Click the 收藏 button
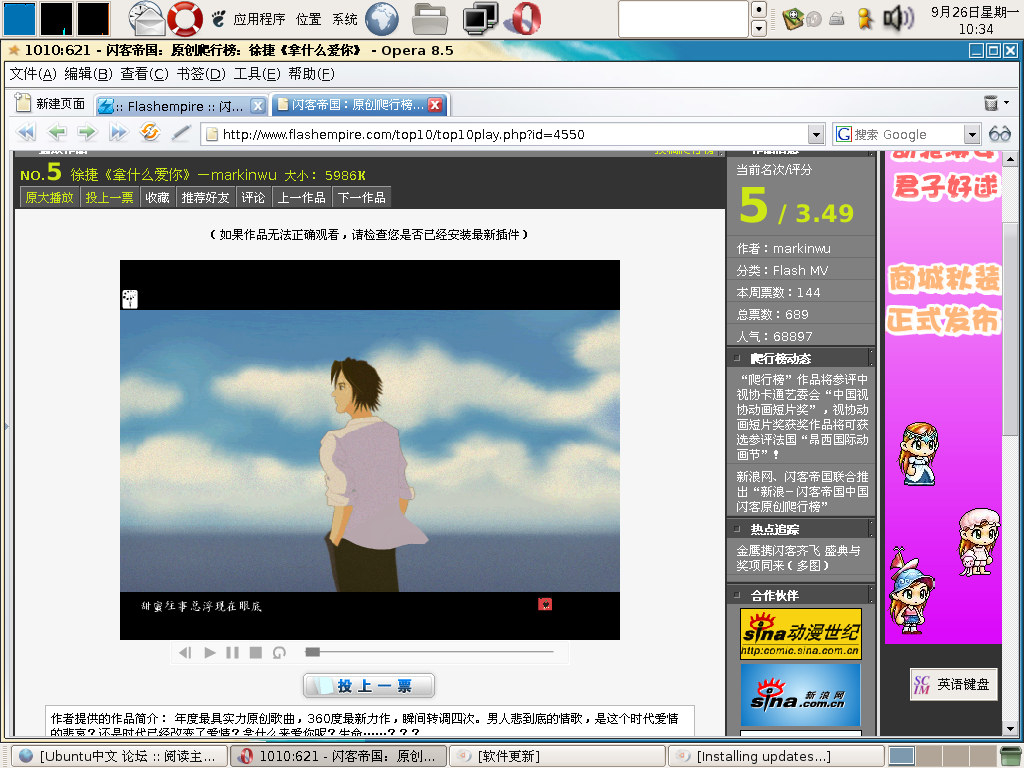 (x=157, y=197)
